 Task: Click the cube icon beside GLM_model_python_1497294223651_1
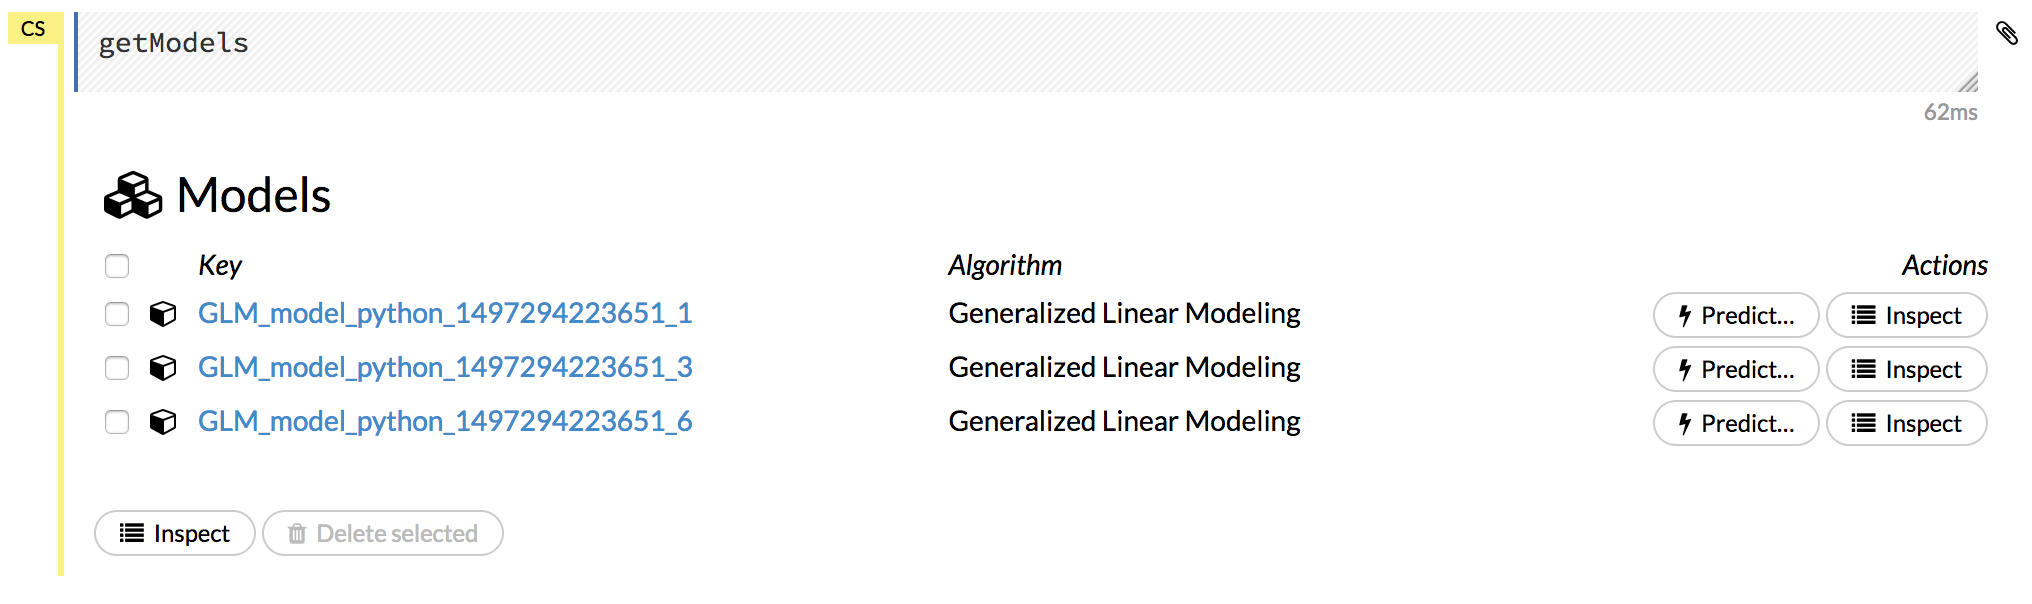pos(161,313)
